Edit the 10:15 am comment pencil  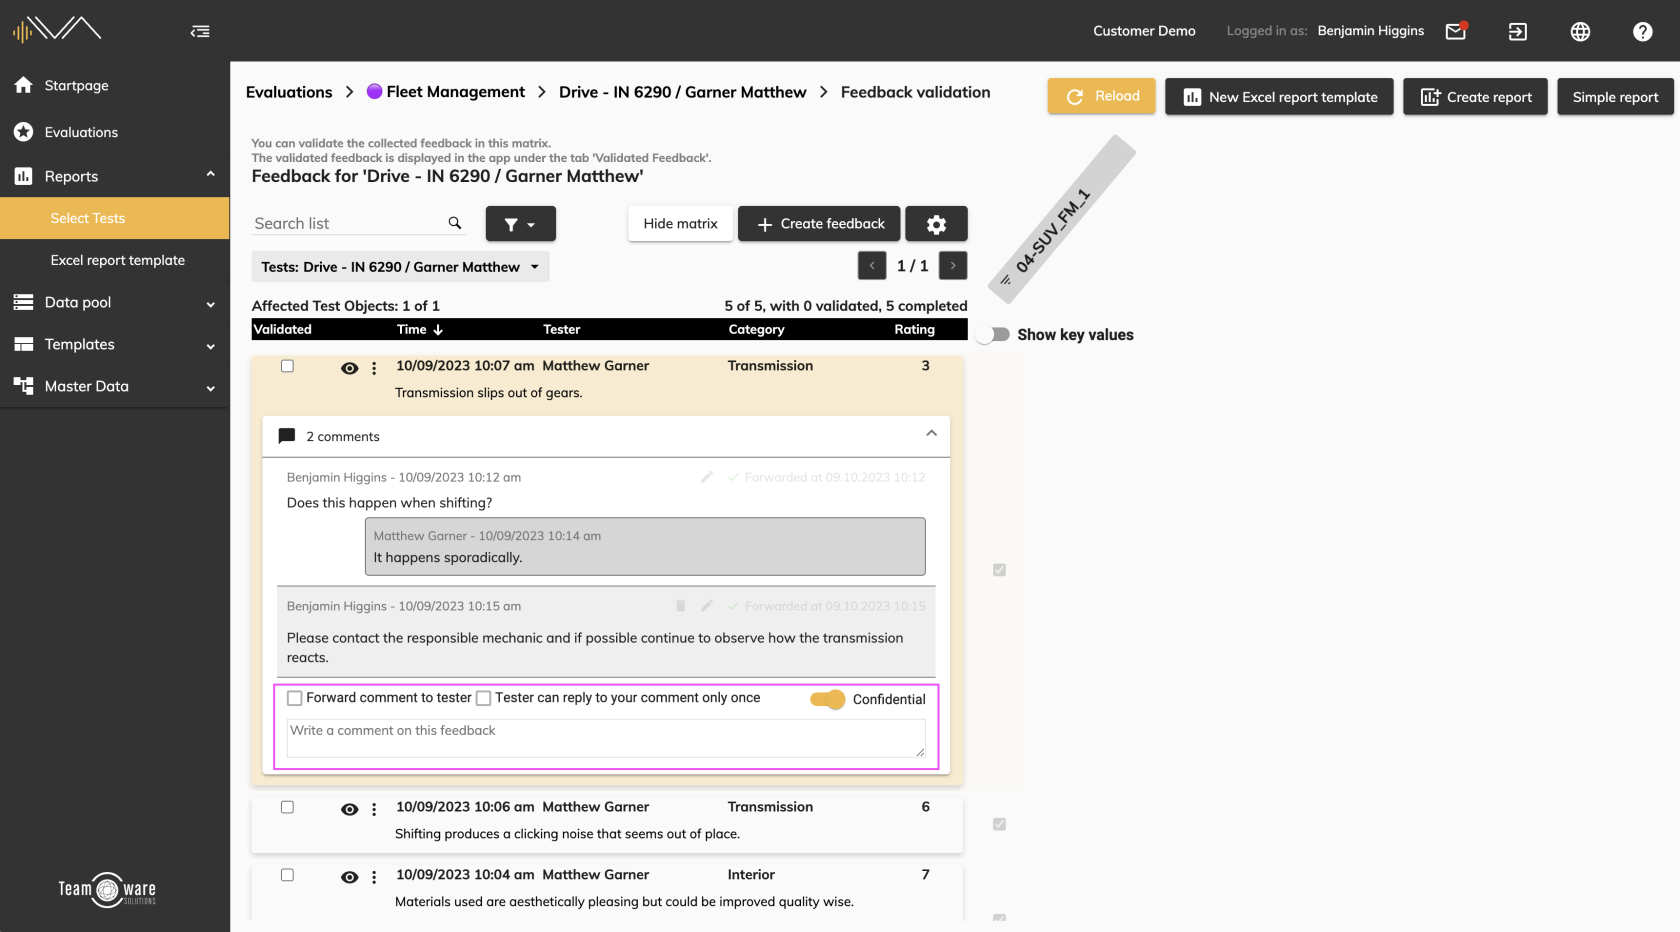coord(707,606)
